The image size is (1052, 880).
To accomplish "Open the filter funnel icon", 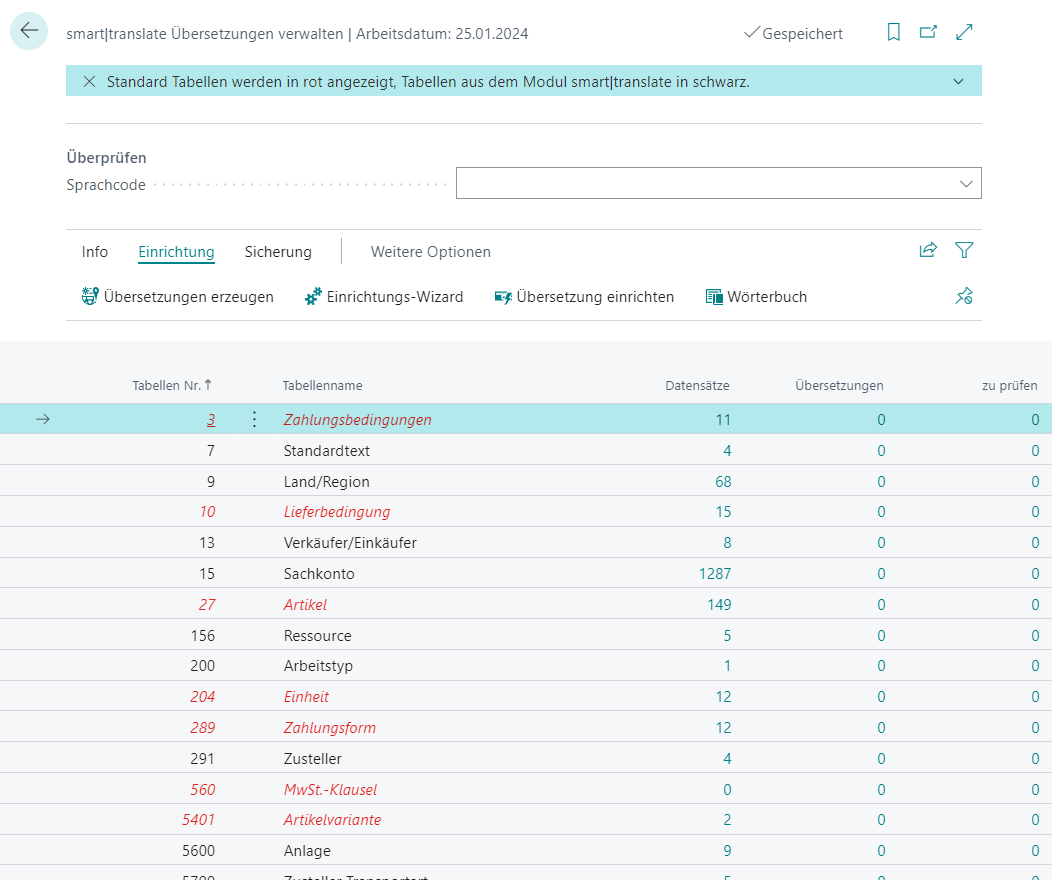I will tap(964, 251).
